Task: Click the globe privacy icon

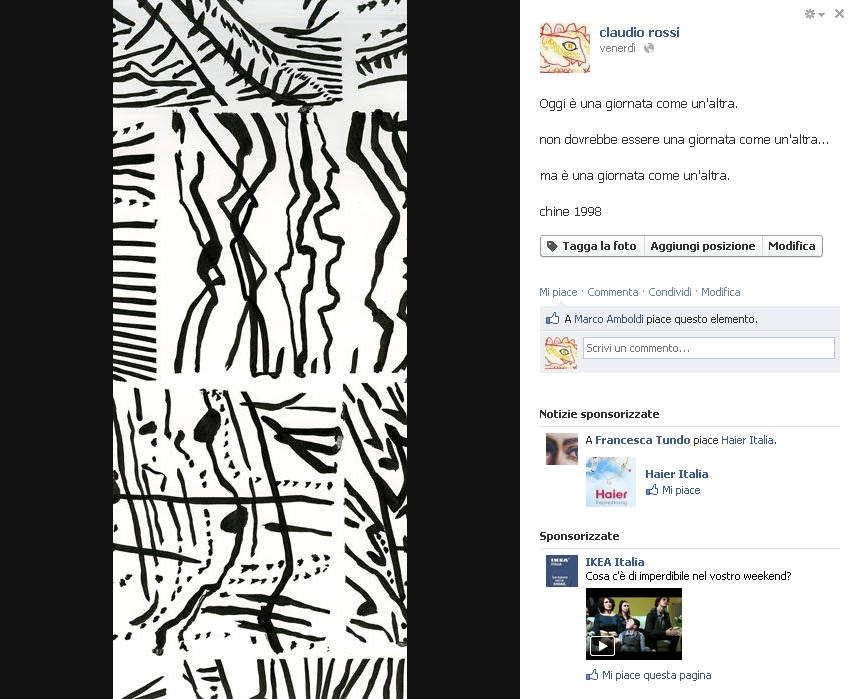Action: point(649,48)
